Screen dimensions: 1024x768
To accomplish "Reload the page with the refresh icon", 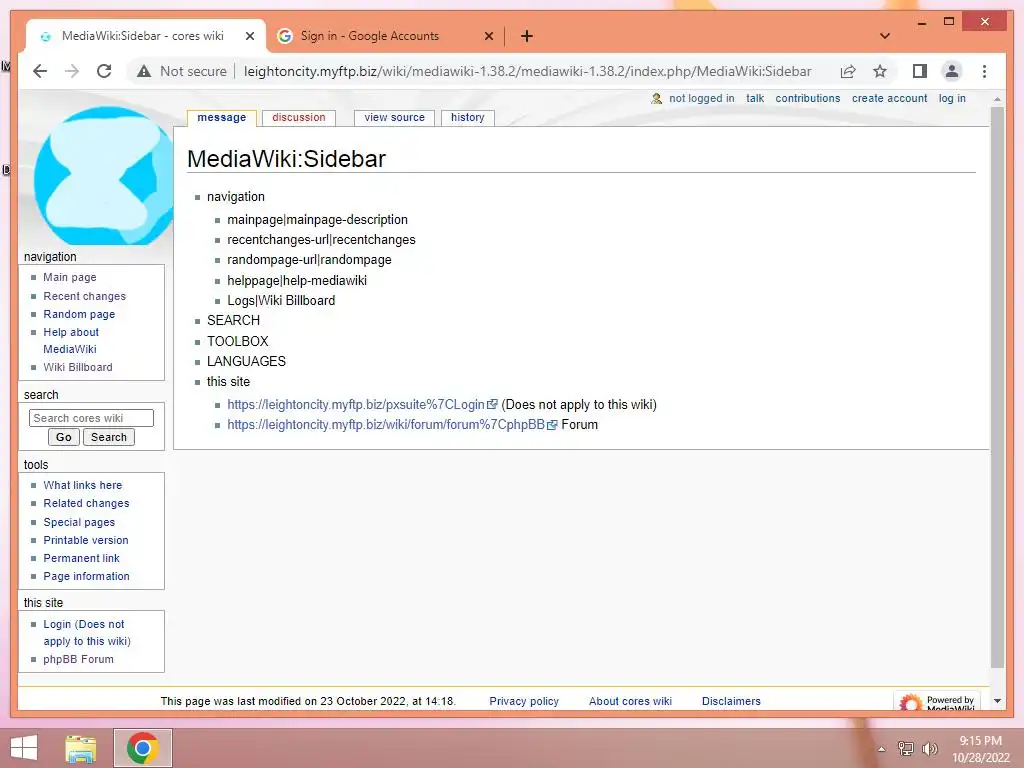I will tap(104, 71).
